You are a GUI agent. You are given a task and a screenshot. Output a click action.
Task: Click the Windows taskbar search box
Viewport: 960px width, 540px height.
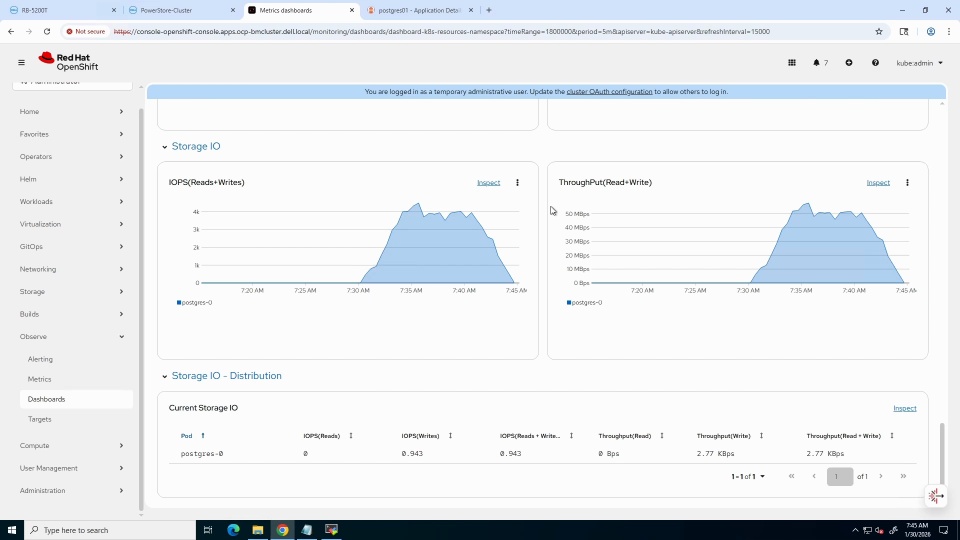coord(110,530)
